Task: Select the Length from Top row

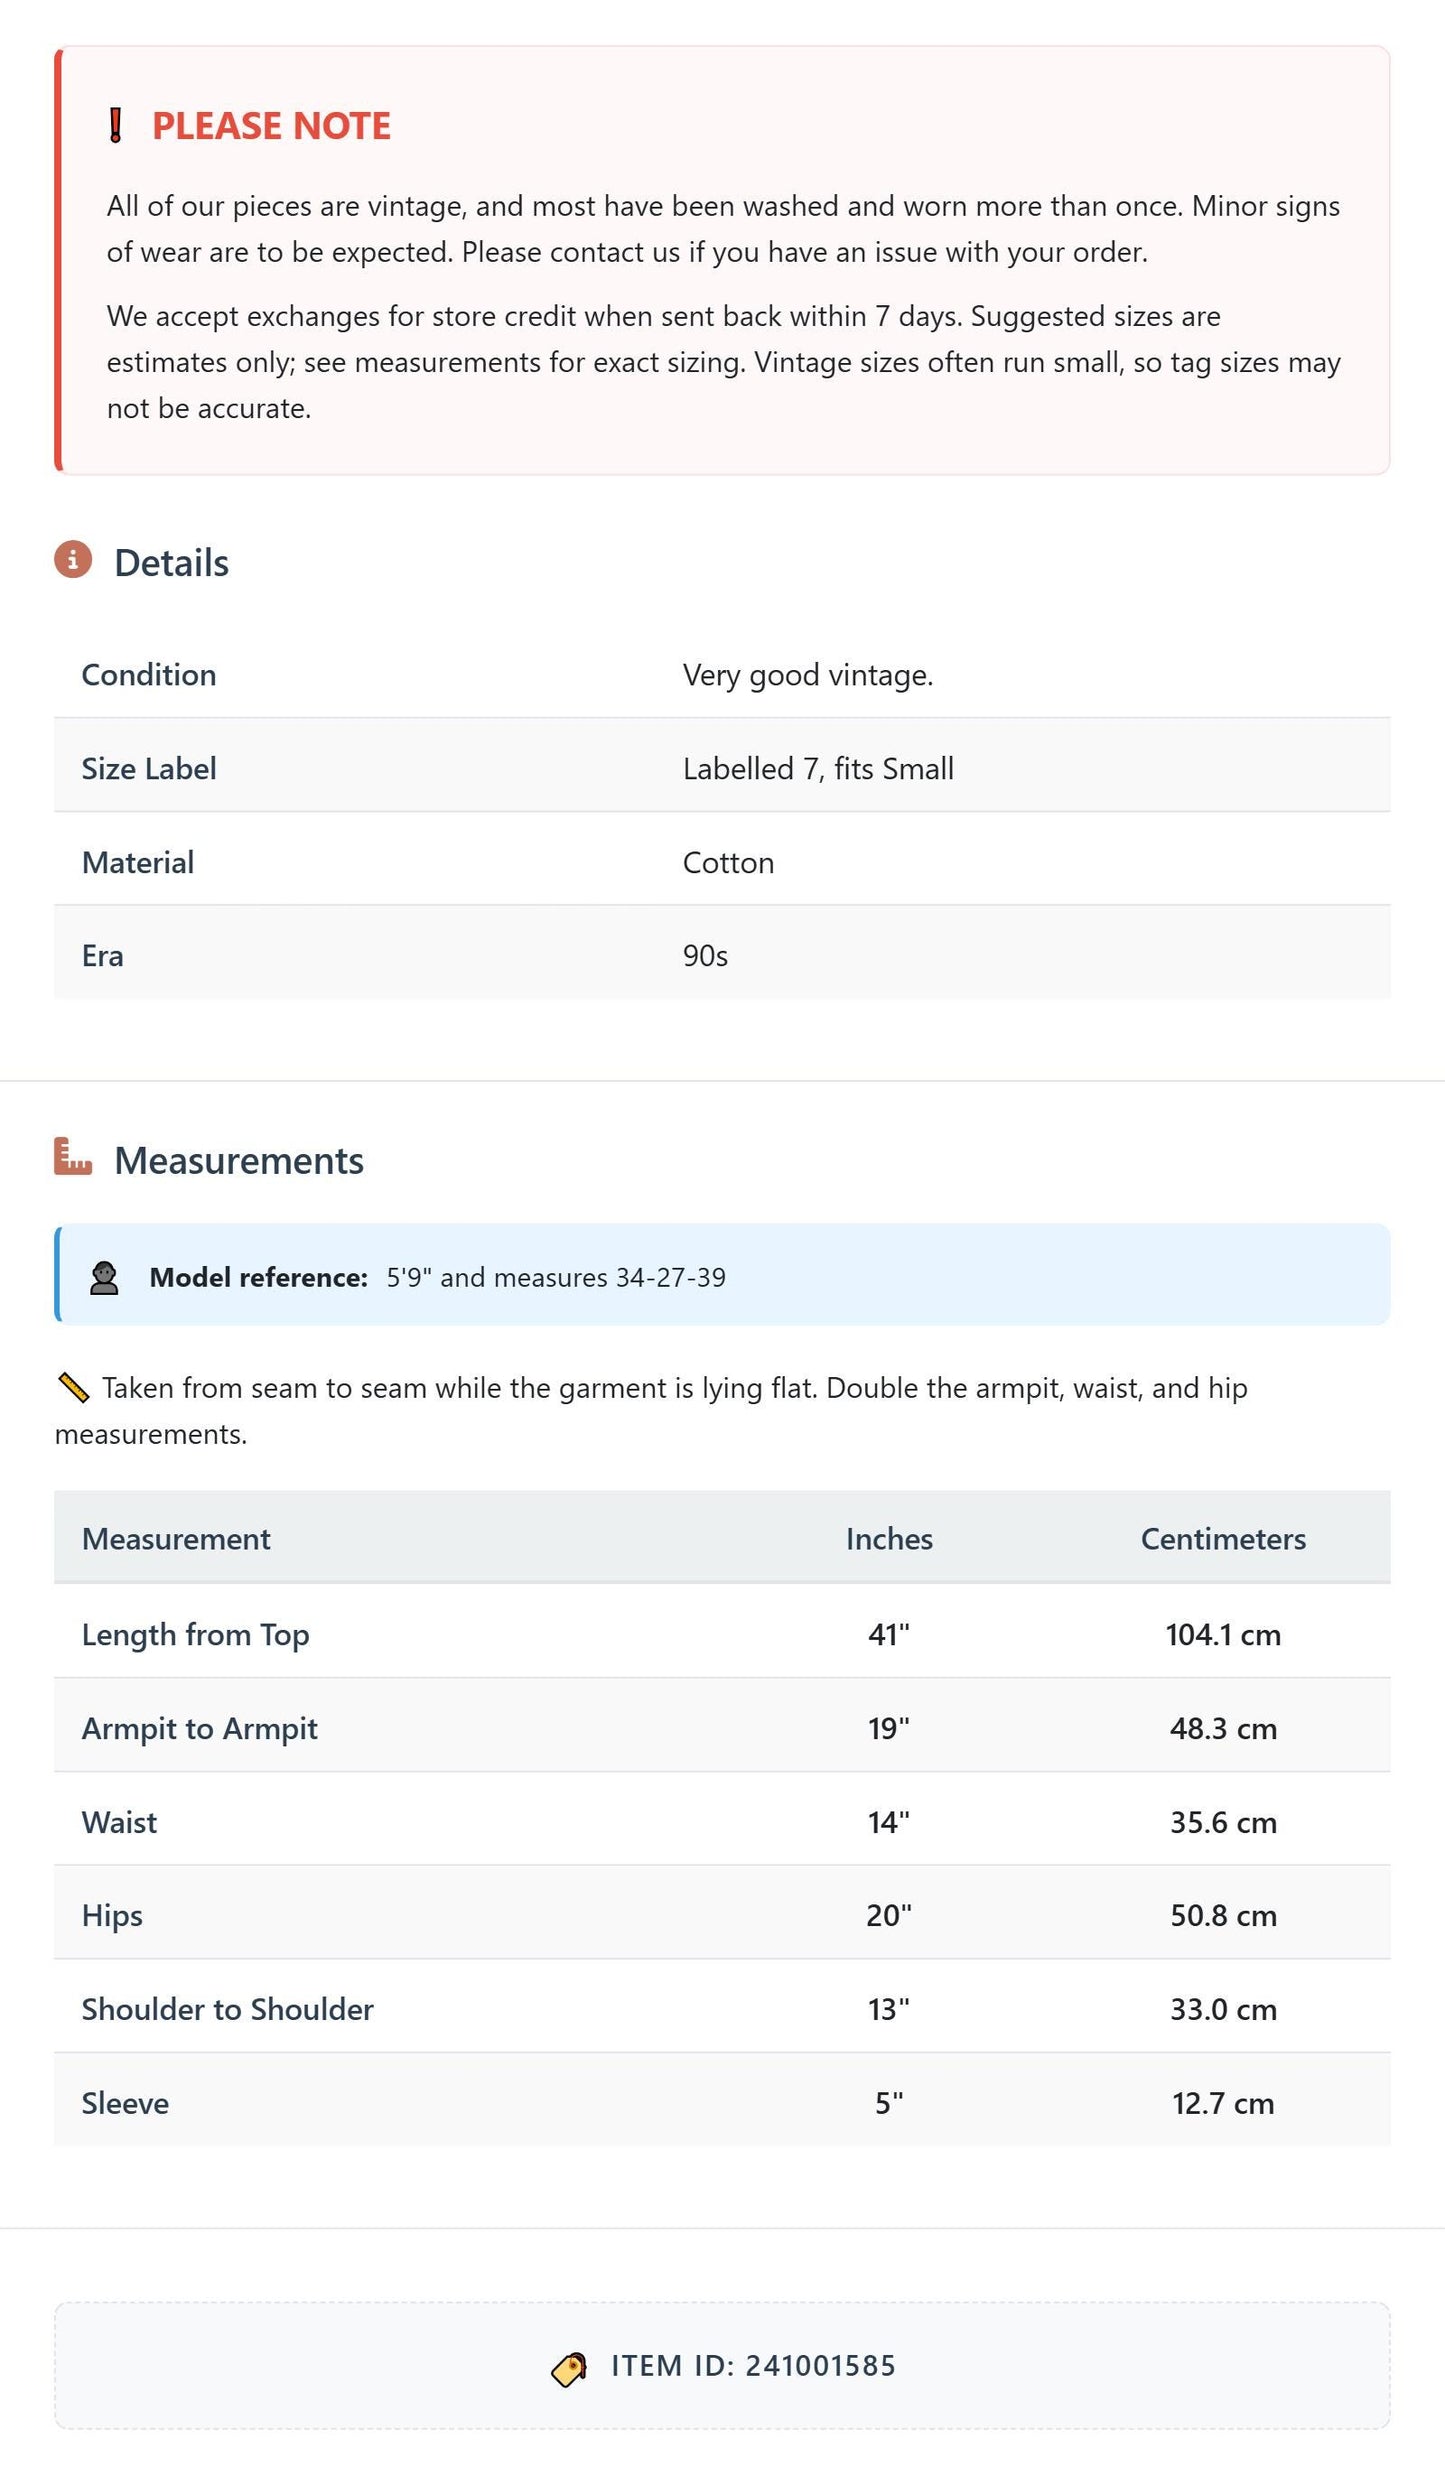Action: click(722, 1634)
